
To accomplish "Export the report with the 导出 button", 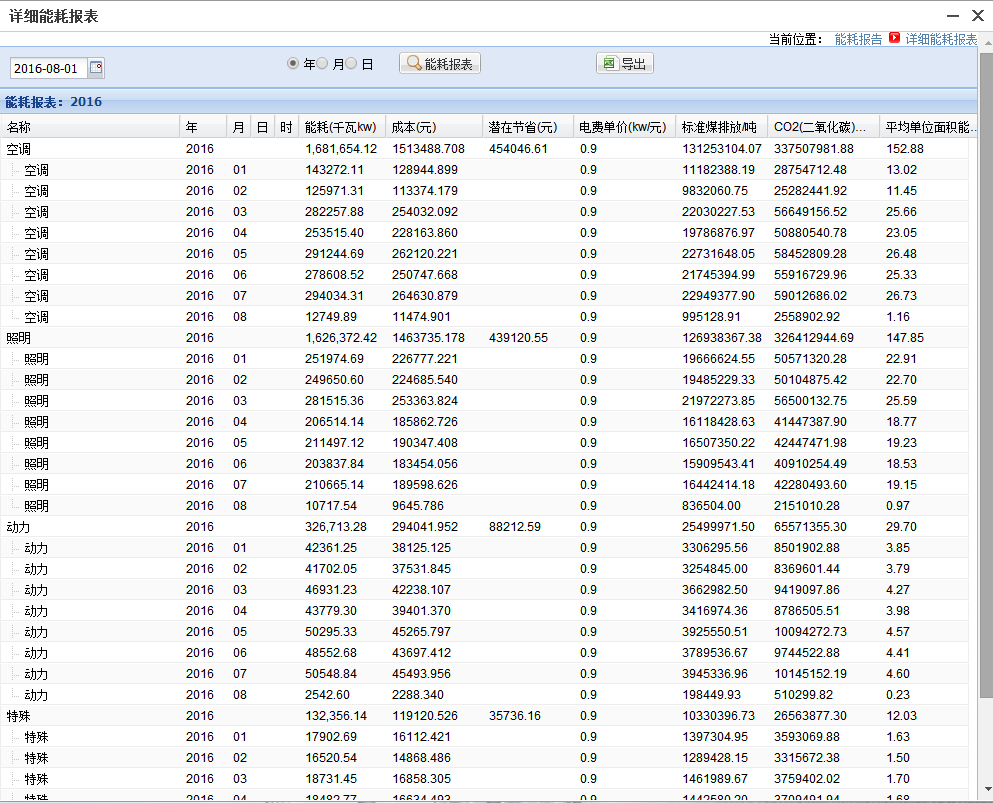I will [x=624, y=63].
